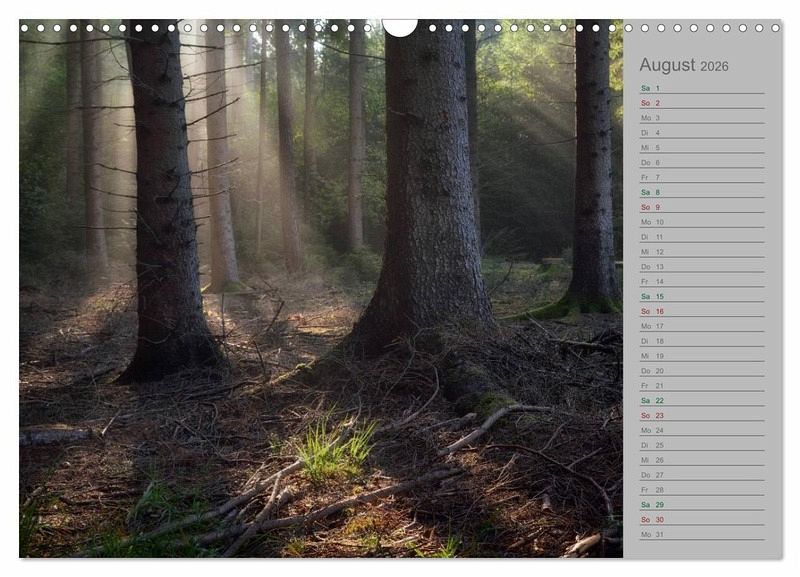Select the Do 20 date row
The image size is (800, 577).
click(701, 371)
